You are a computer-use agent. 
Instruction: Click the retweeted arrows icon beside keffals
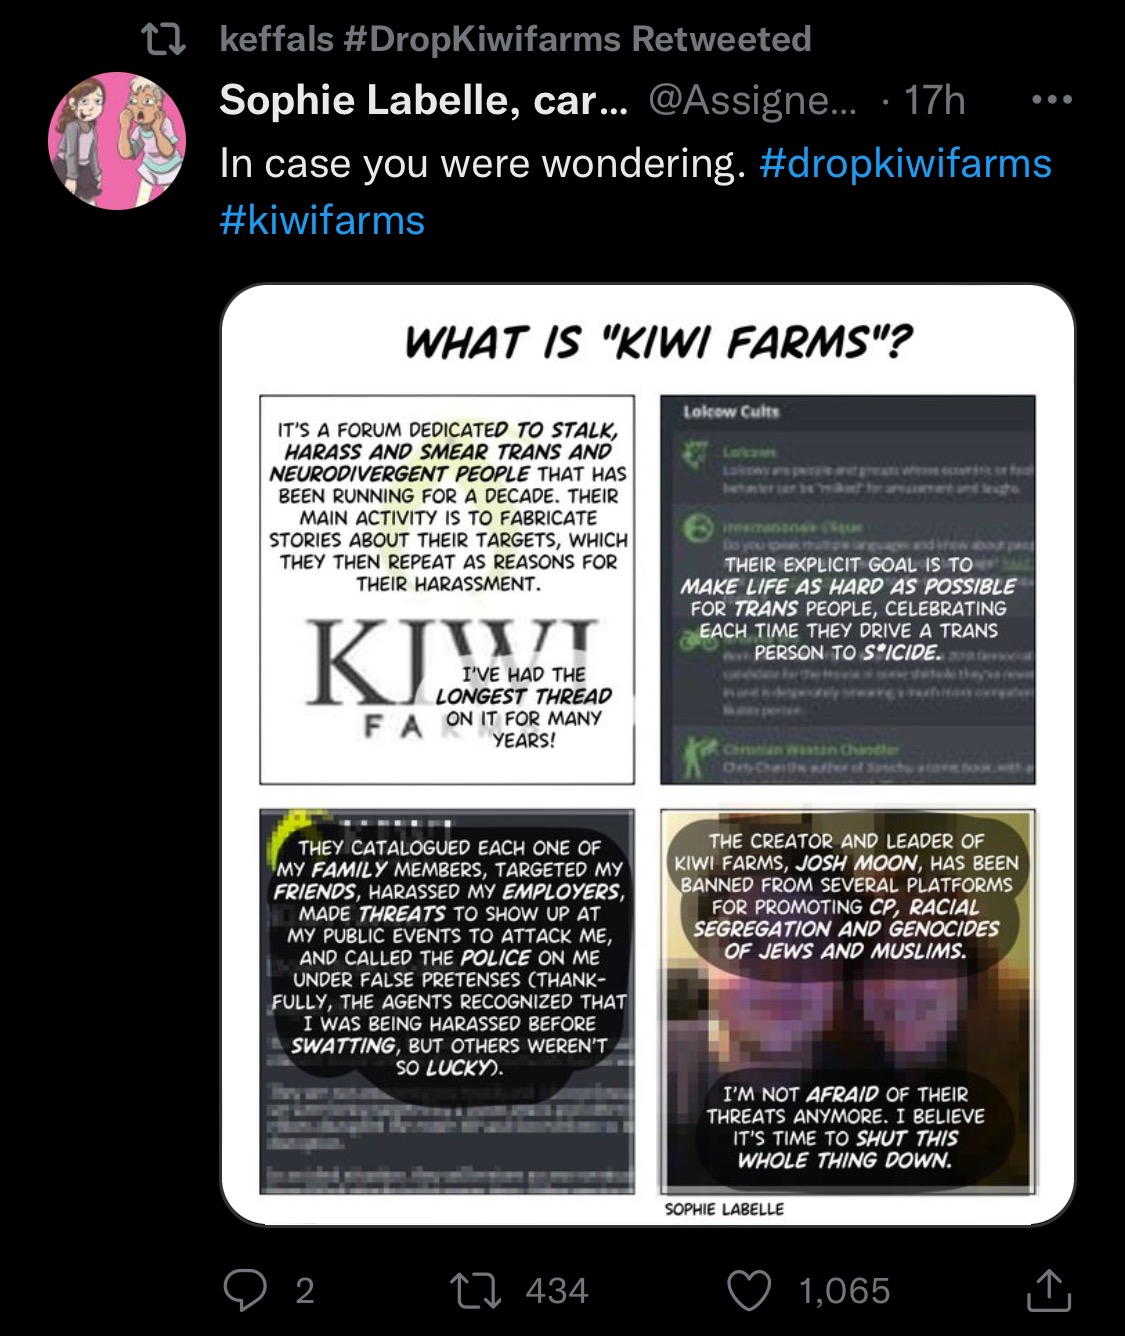[163, 40]
